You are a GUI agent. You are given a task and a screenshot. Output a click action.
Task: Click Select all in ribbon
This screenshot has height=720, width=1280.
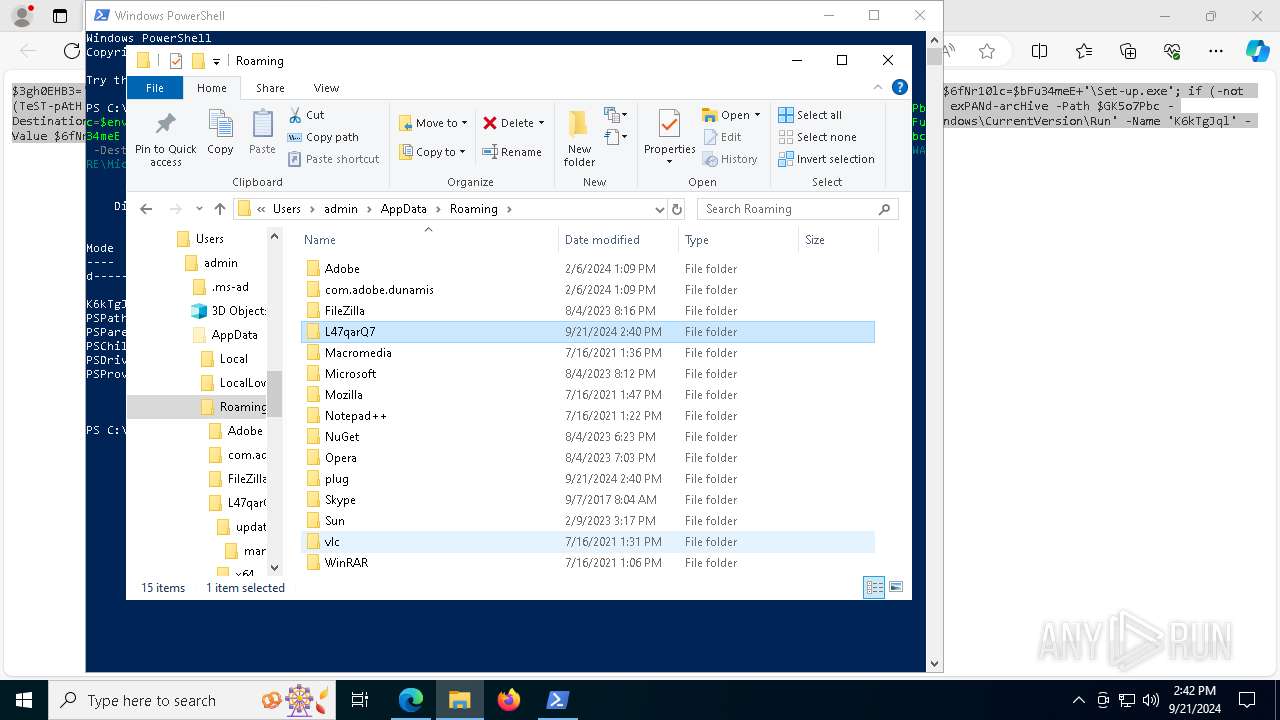[810, 115]
